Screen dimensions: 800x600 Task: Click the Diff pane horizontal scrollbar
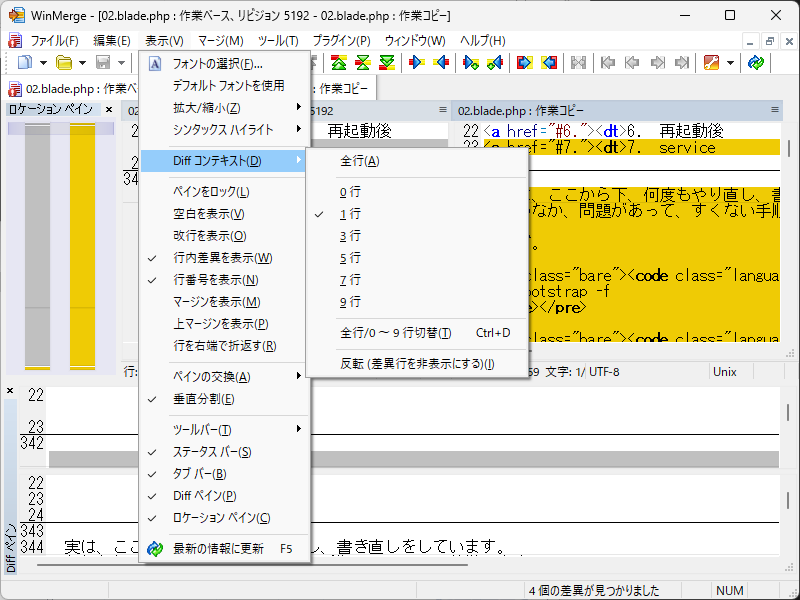point(253,565)
